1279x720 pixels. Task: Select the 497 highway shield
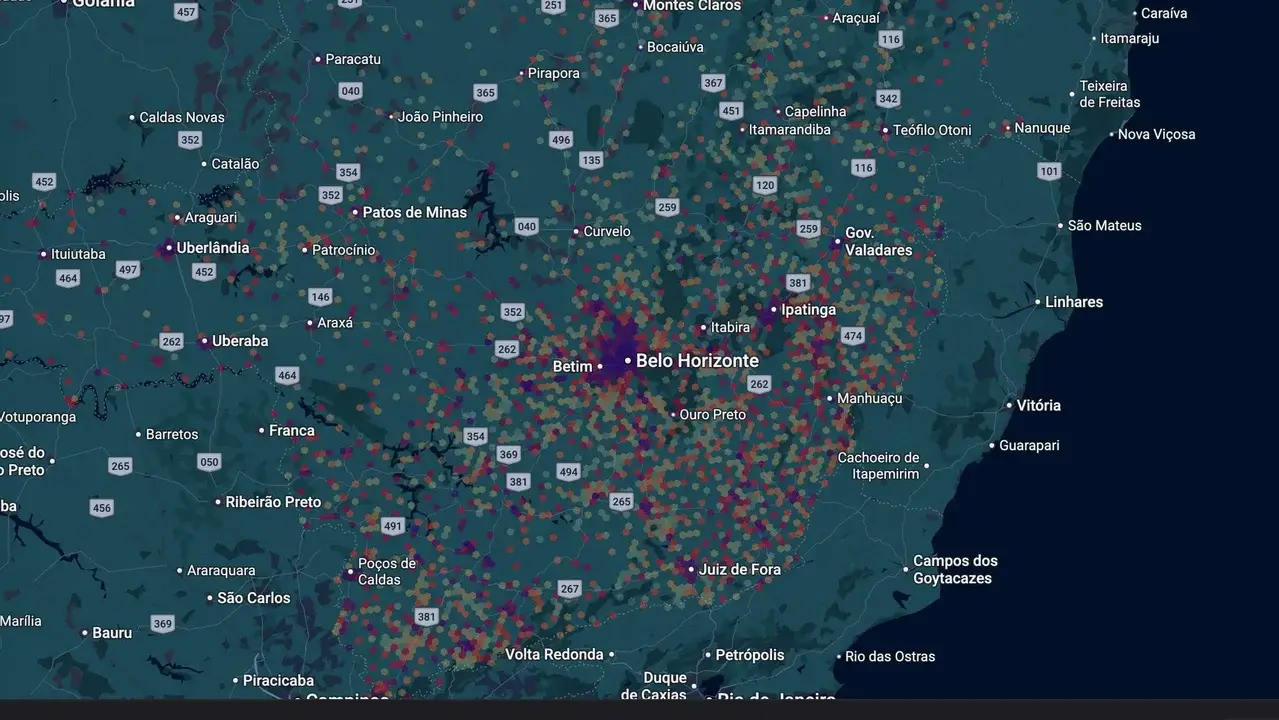click(x=128, y=270)
